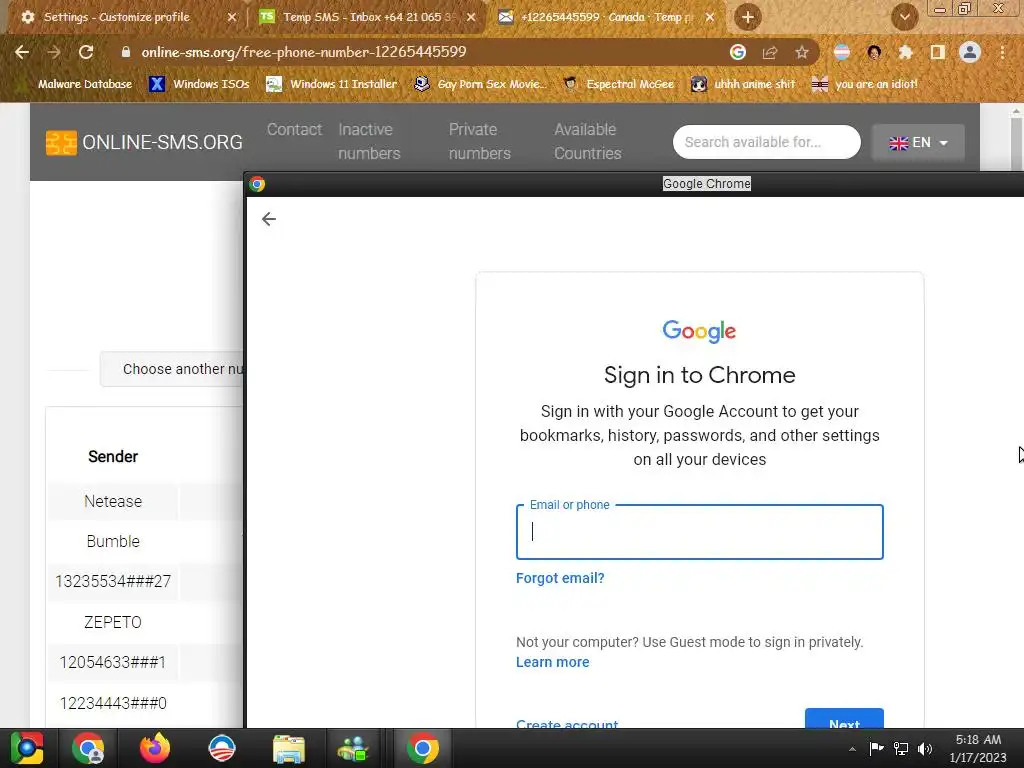
Task: Show hidden system tray icons
Action: pos(852,749)
